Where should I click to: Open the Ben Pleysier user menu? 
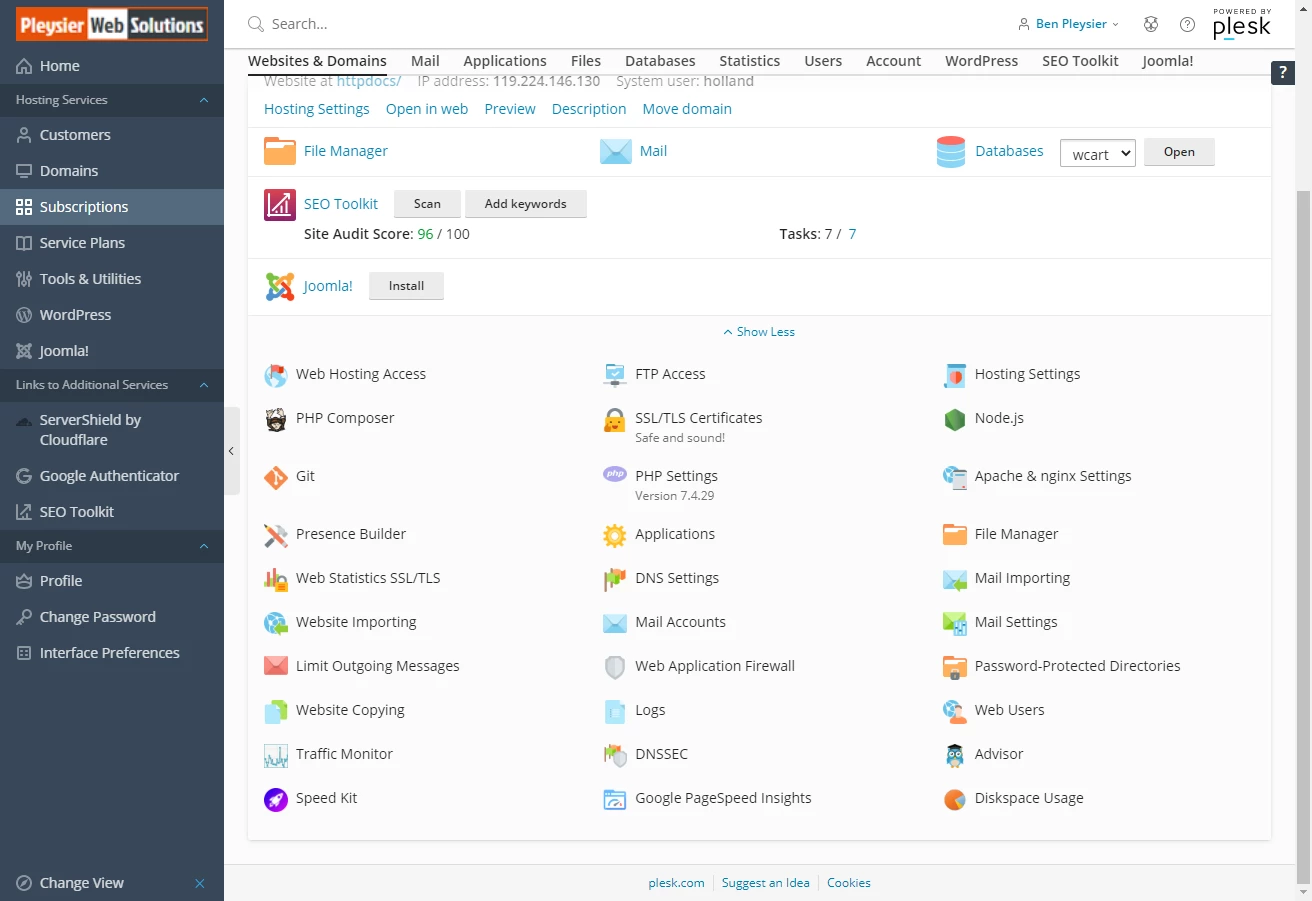coord(1068,24)
